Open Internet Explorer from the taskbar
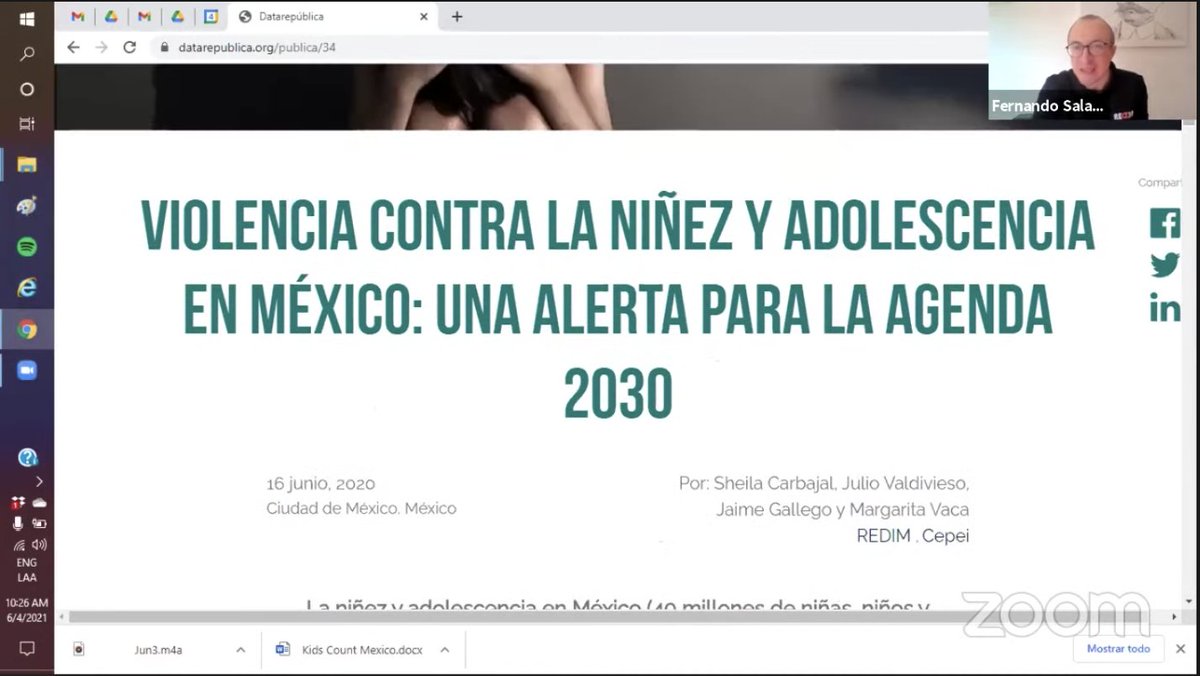This screenshot has height=676, width=1200. (x=27, y=288)
